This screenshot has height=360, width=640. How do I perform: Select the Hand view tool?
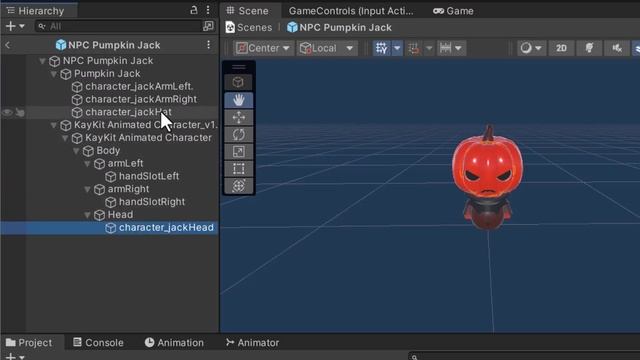[239, 100]
